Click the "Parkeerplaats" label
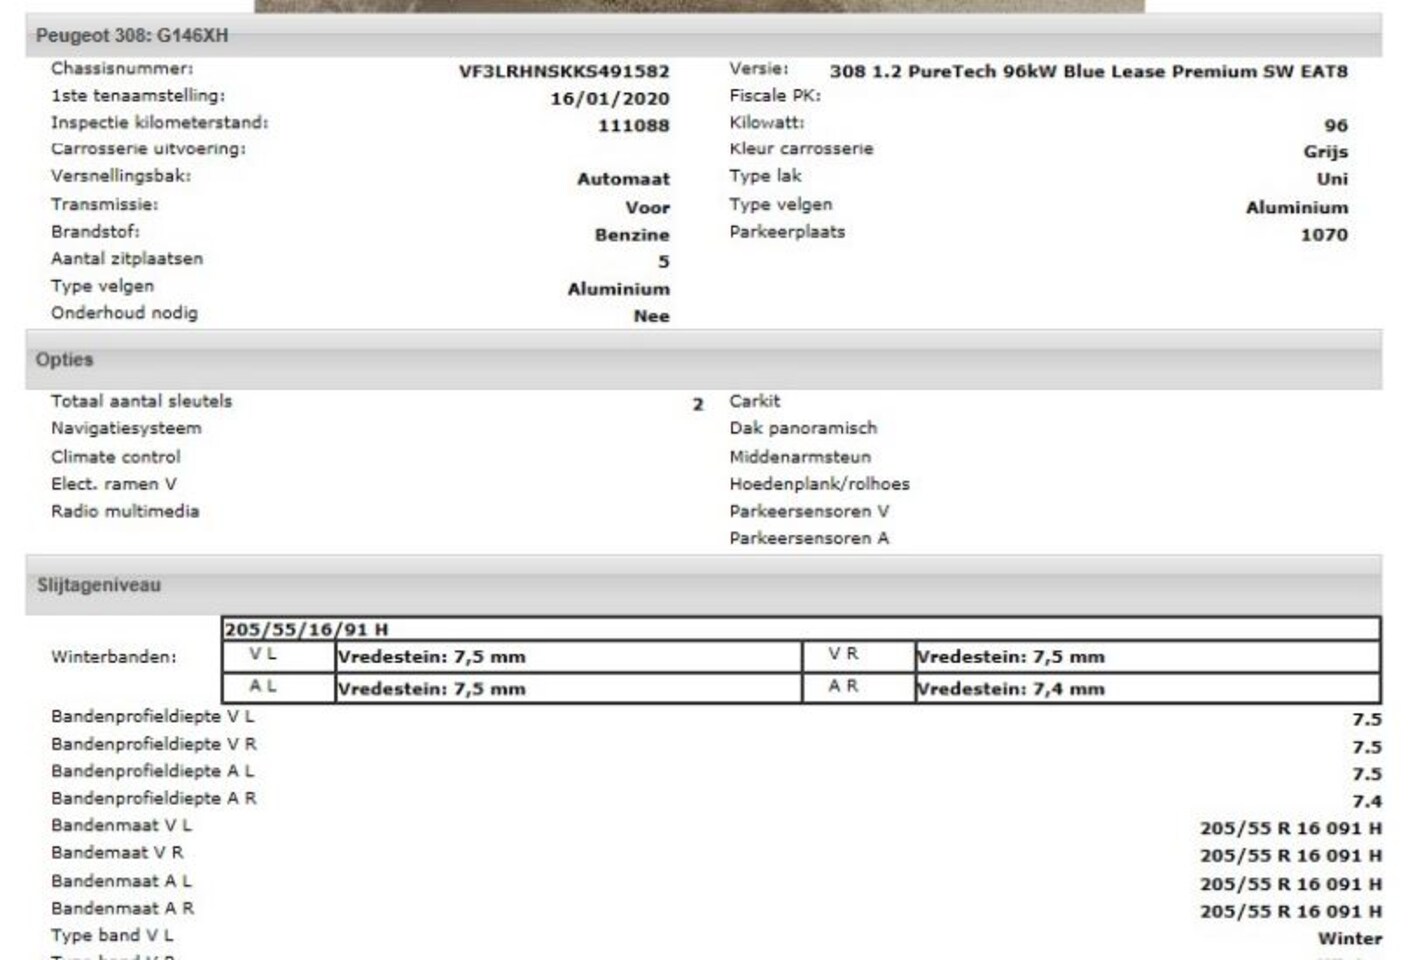This screenshot has width=1408, height=960. point(787,231)
